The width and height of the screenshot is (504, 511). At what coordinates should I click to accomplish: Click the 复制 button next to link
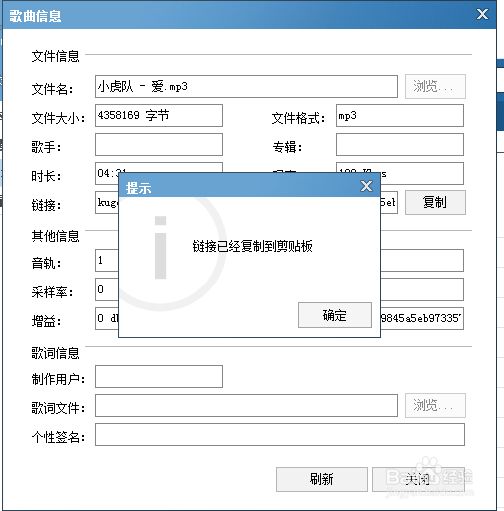[x=435, y=202]
